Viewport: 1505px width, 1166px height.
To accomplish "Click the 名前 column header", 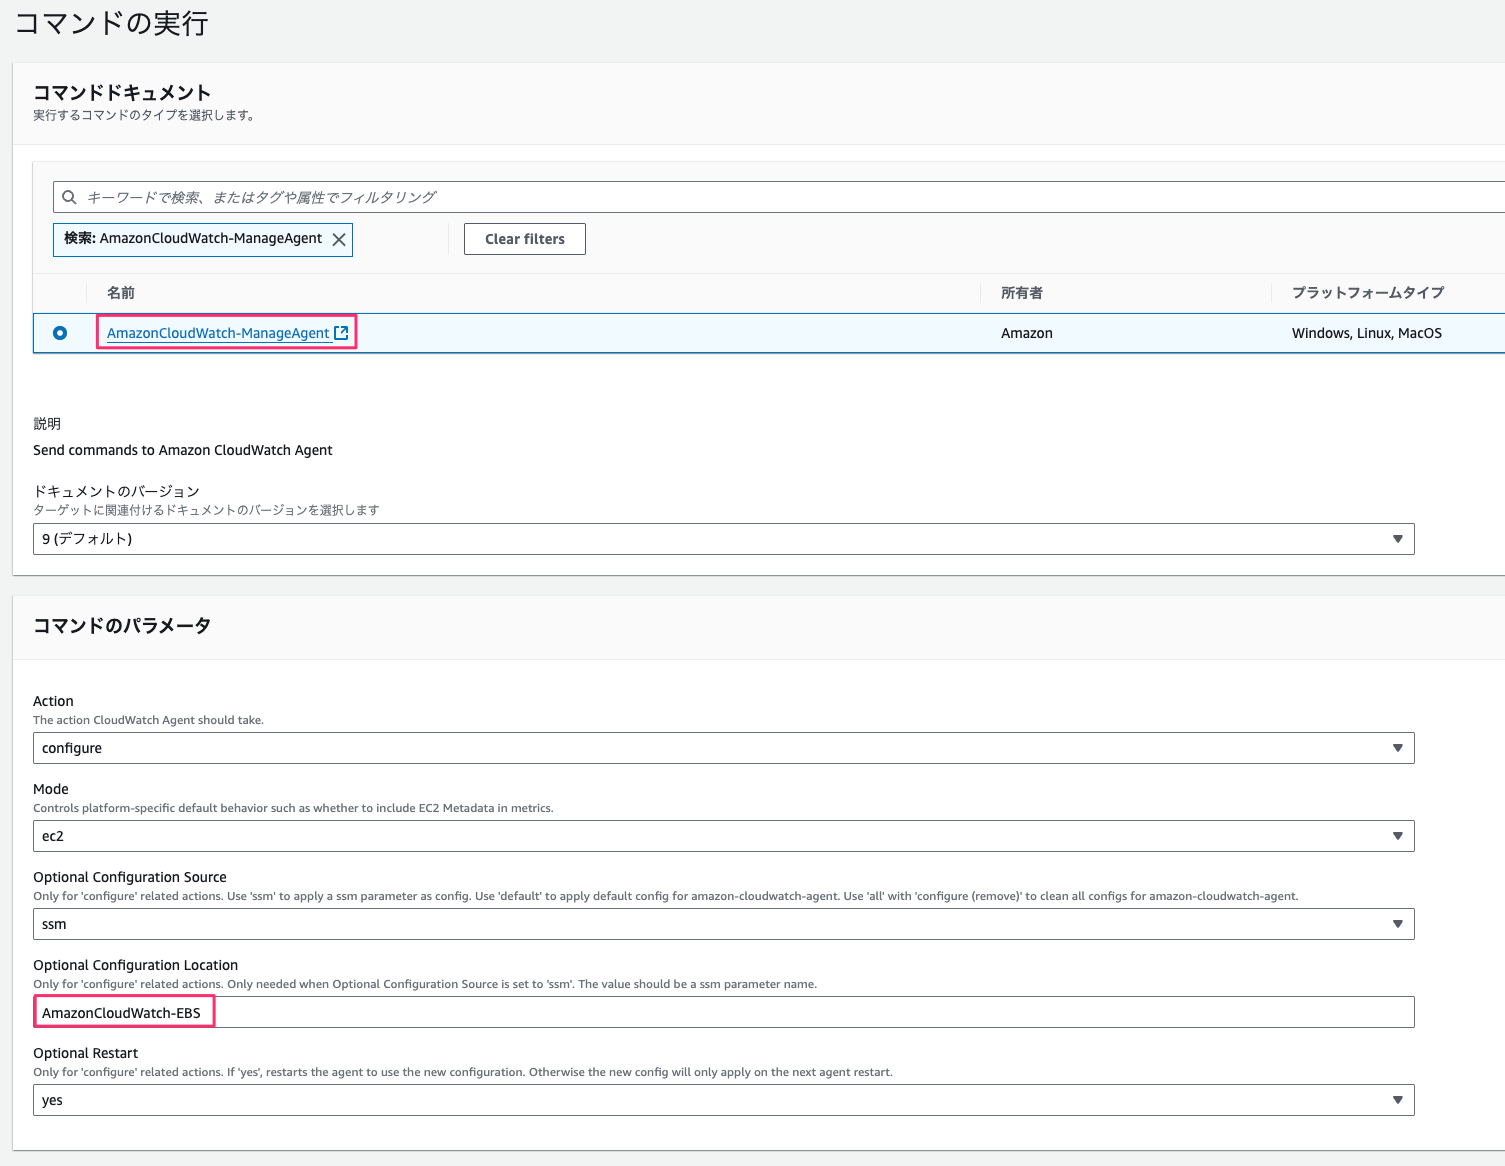I will [x=121, y=293].
